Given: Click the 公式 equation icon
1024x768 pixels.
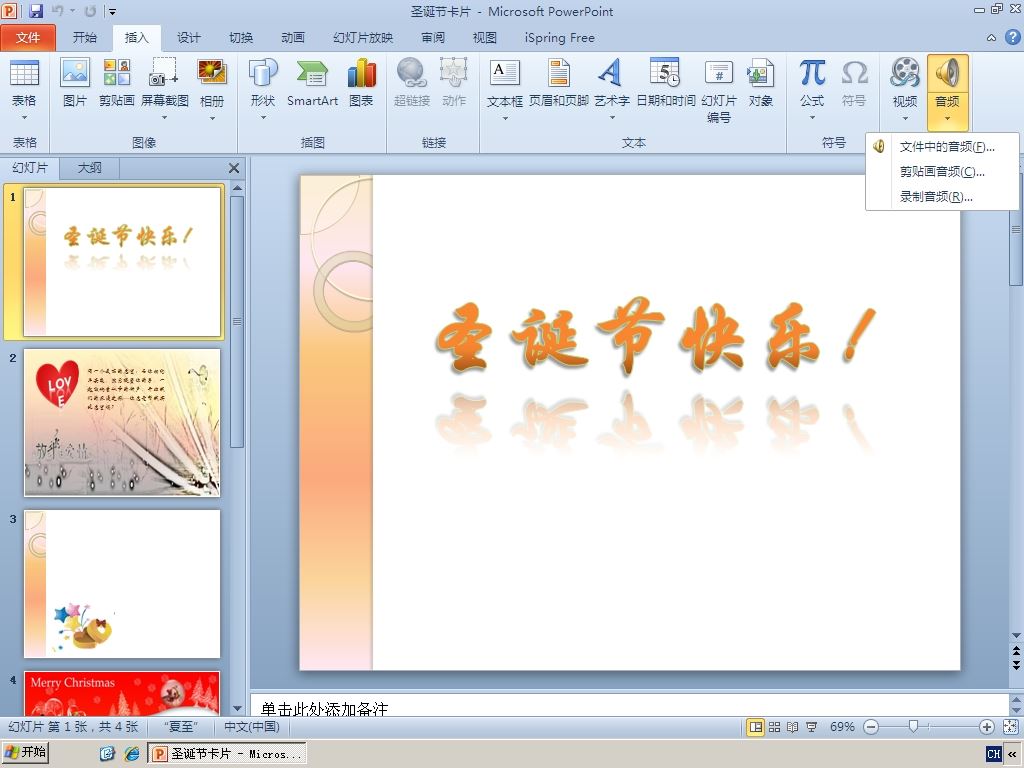Looking at the screenshot, I should pyautogui.click(x=812, y=73).
